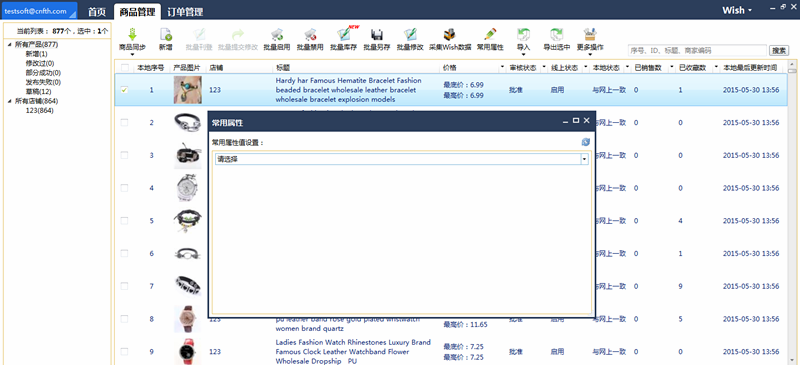
Task: Click the greyed 批量提交修改 toolbar icon
Action: click(x=237, y=35)
